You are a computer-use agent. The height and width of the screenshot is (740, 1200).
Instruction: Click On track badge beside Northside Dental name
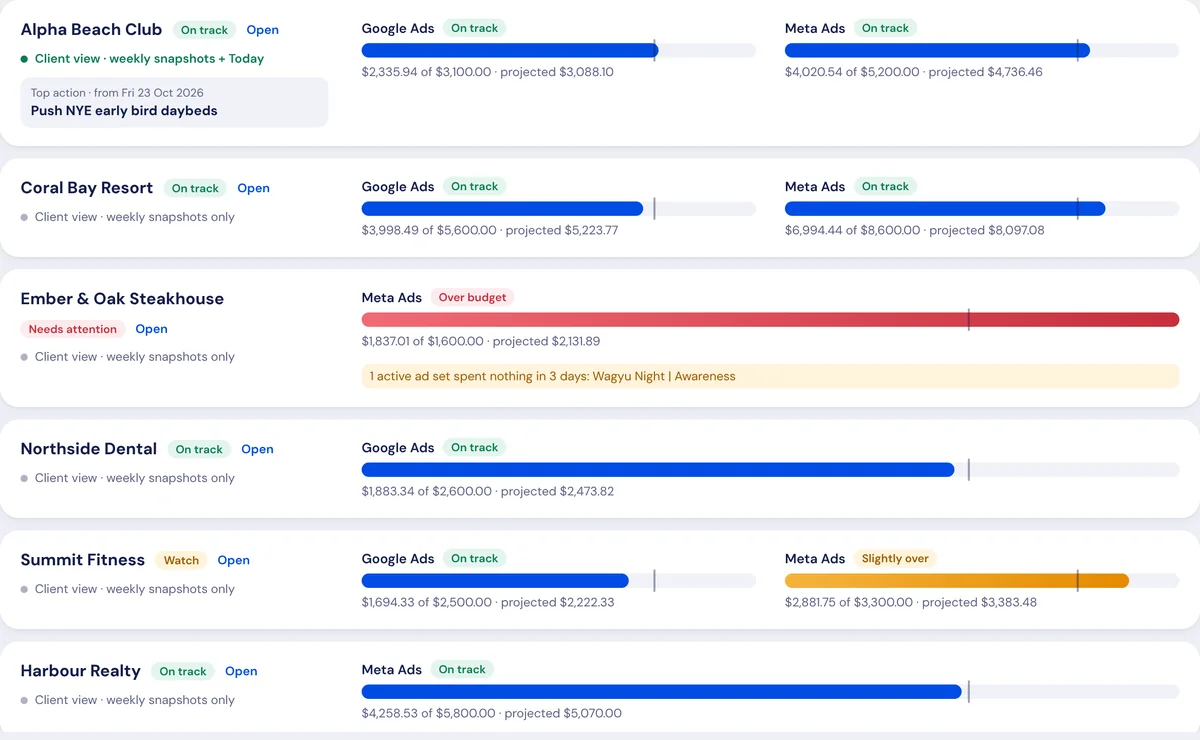pyautogui.click(x=199, y=449)
